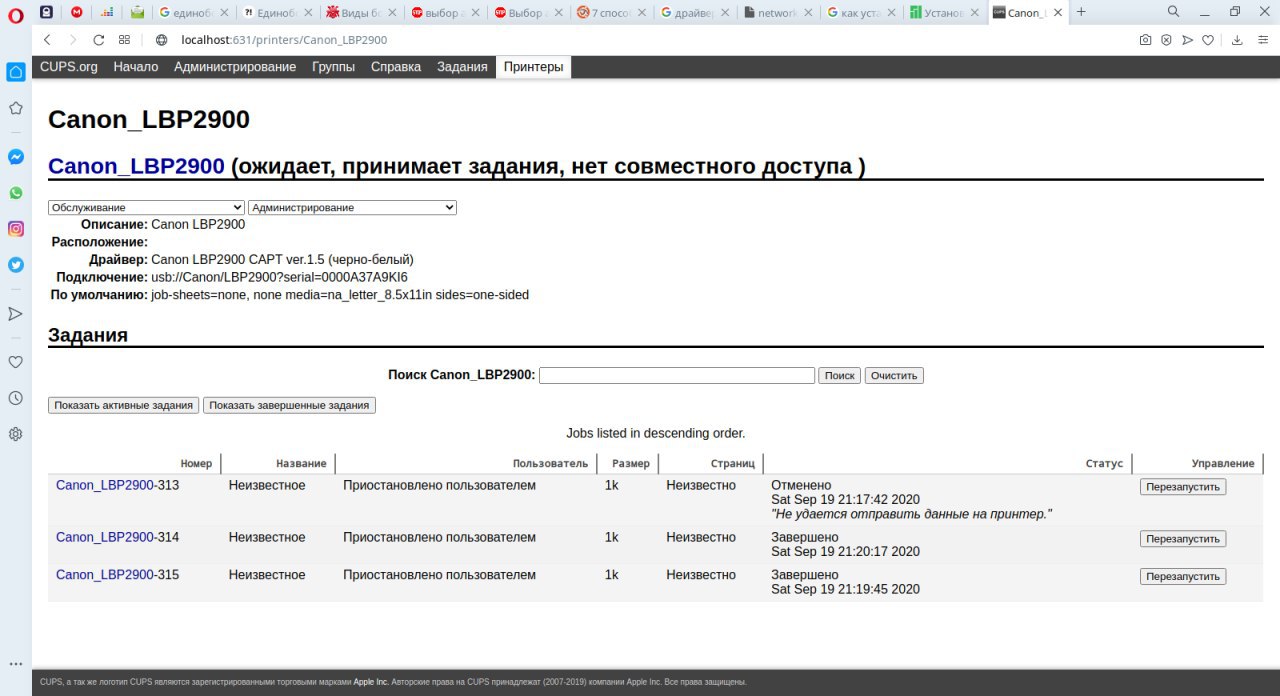Reload the page with the refresh icon
This screenshot has height=696, width=1280.
pos(98,40)
